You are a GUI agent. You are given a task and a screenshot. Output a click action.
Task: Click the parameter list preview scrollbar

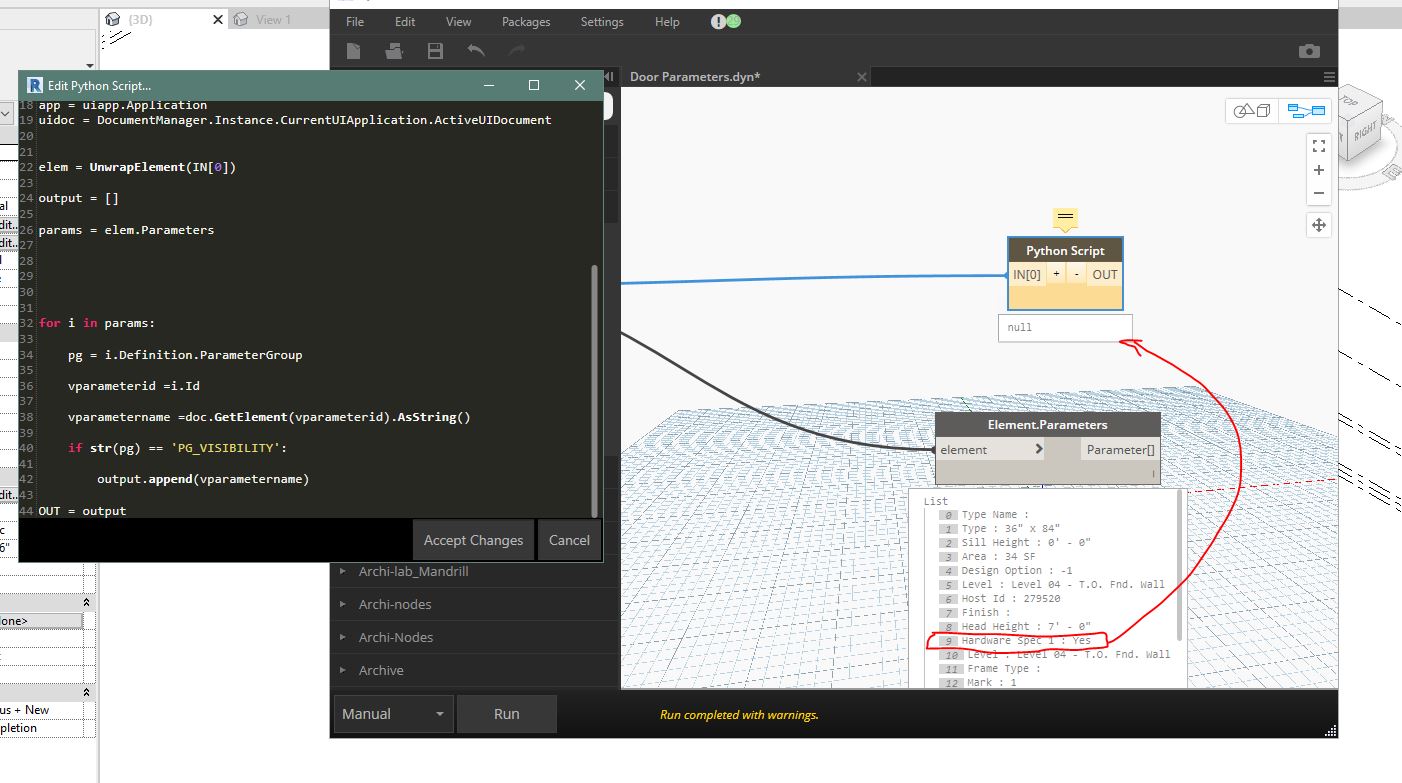tap(1179, 565)
